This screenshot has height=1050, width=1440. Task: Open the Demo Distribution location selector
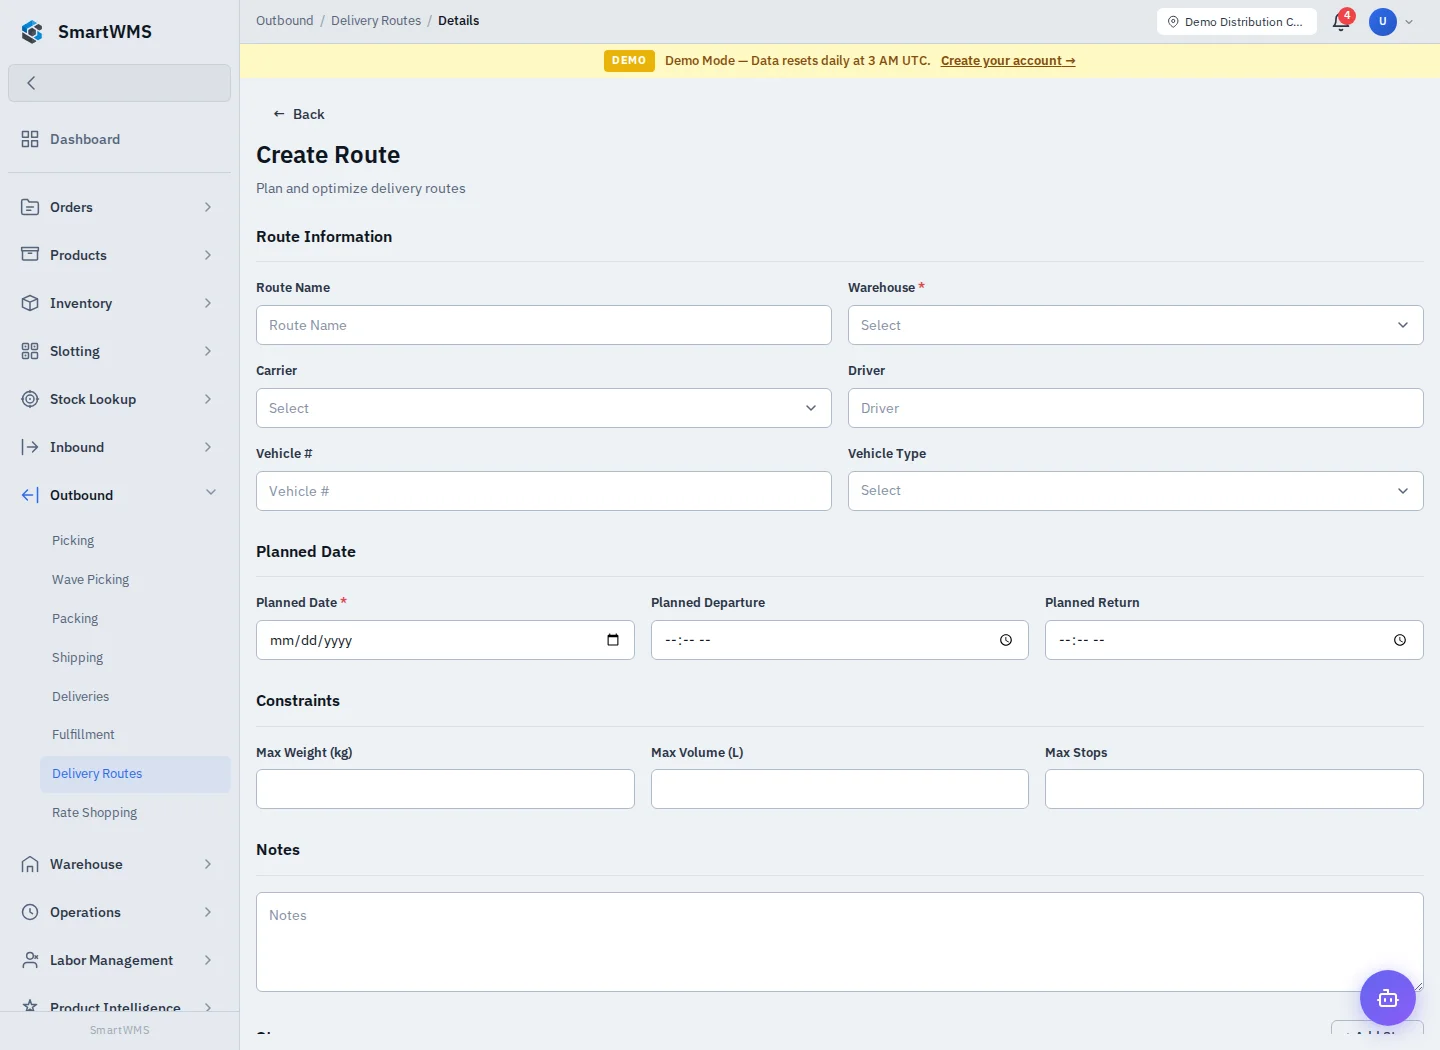pyautogui.click(x=1236, y=21)
